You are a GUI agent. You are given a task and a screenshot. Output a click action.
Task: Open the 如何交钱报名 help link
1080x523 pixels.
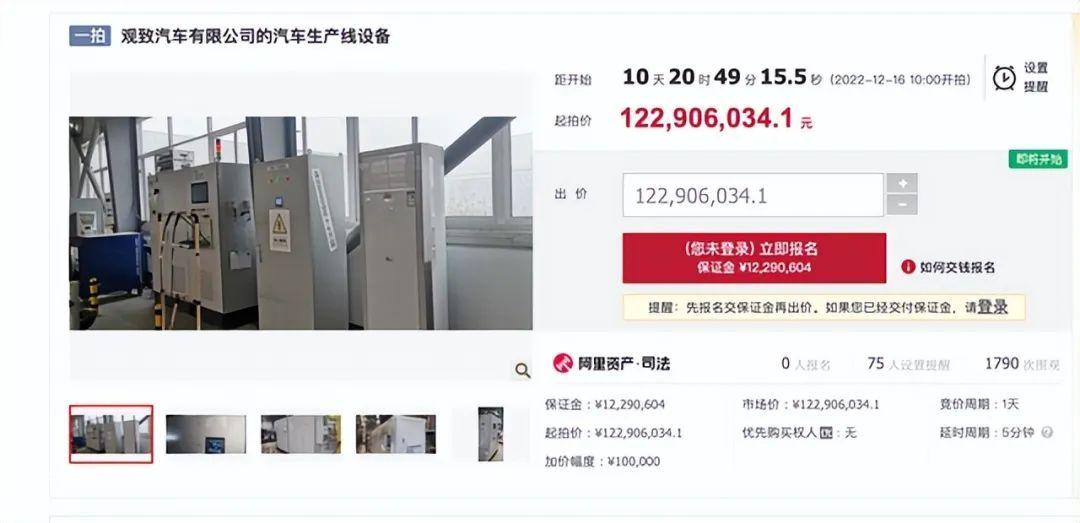[957, 267]
